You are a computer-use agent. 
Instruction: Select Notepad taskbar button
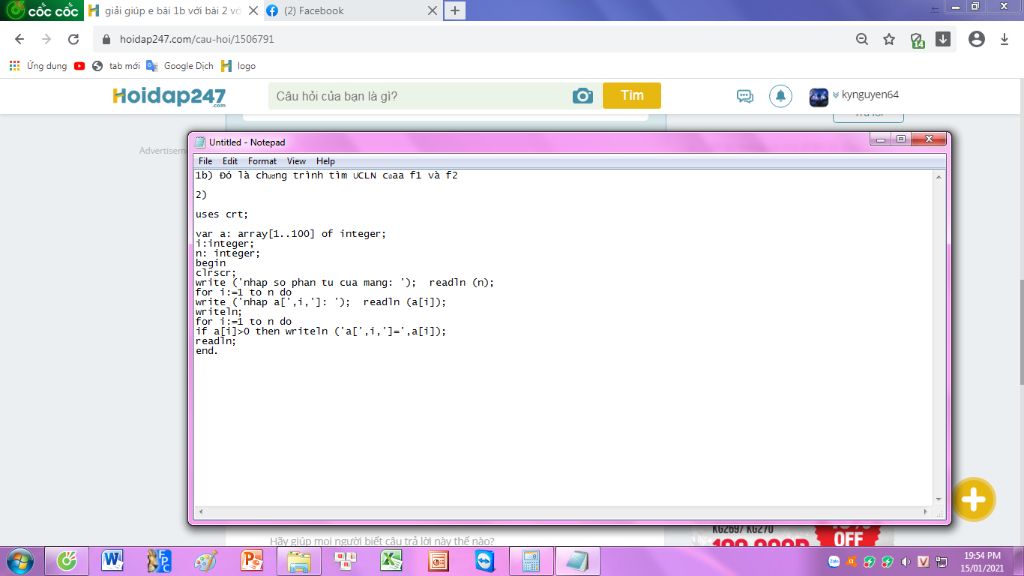(577, 562)
